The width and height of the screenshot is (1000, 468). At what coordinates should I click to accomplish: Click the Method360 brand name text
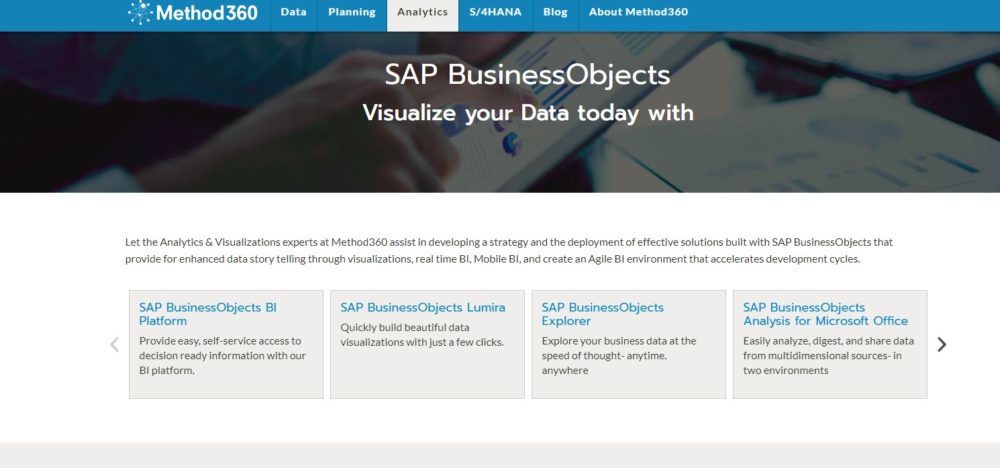pyautogui.click(x=207, y=12)
